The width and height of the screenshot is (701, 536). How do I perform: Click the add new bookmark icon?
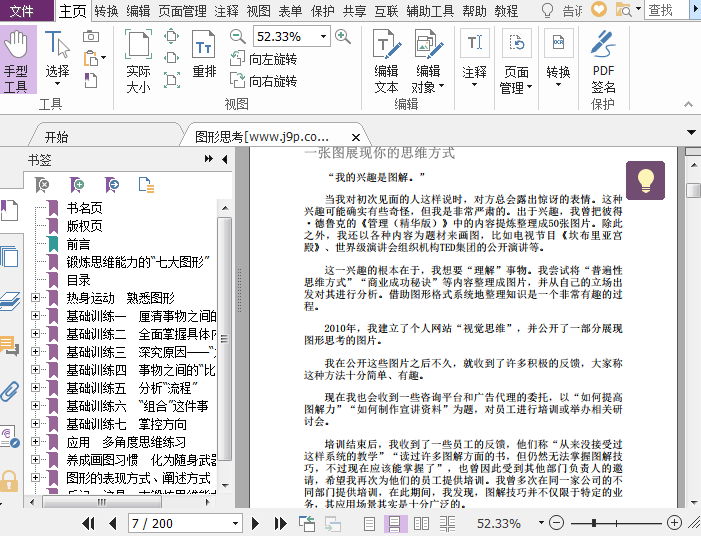[77, 185]
